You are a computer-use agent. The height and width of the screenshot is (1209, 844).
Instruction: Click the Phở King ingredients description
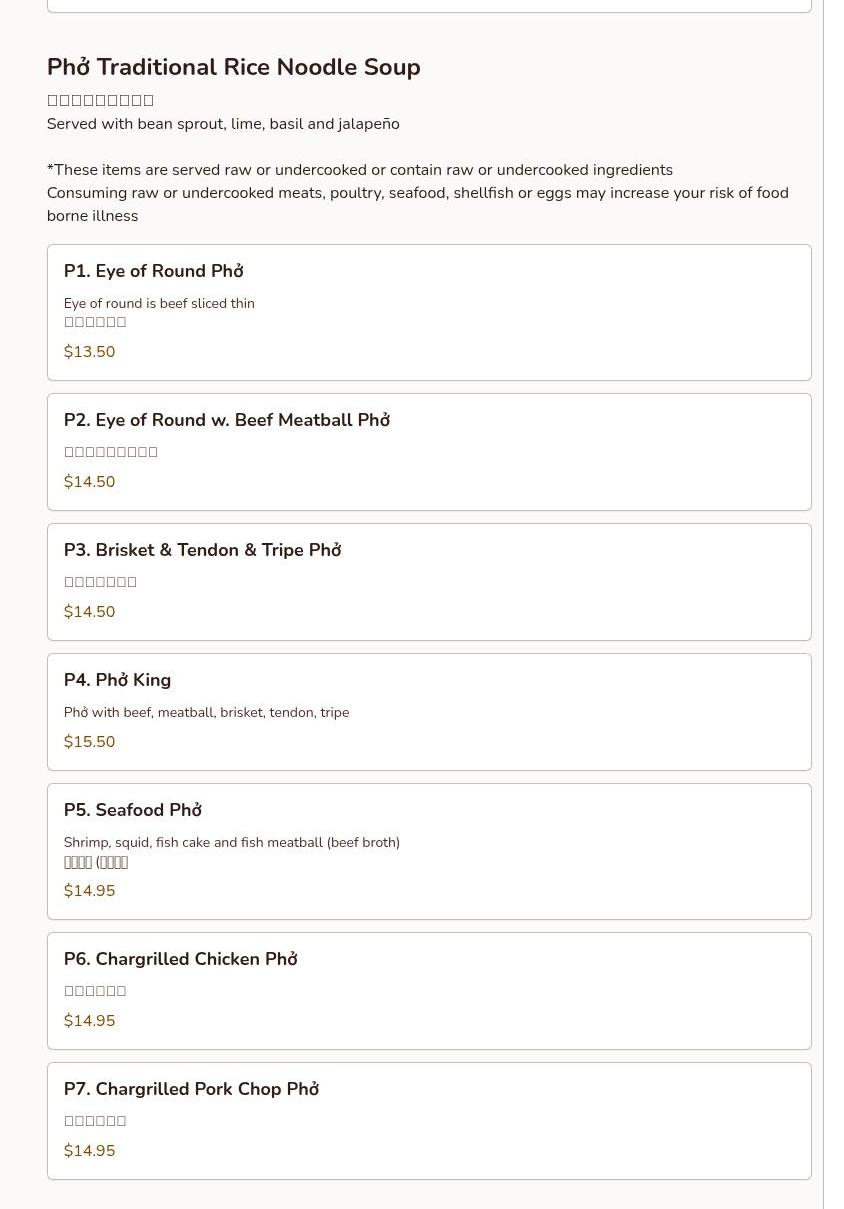207,713
